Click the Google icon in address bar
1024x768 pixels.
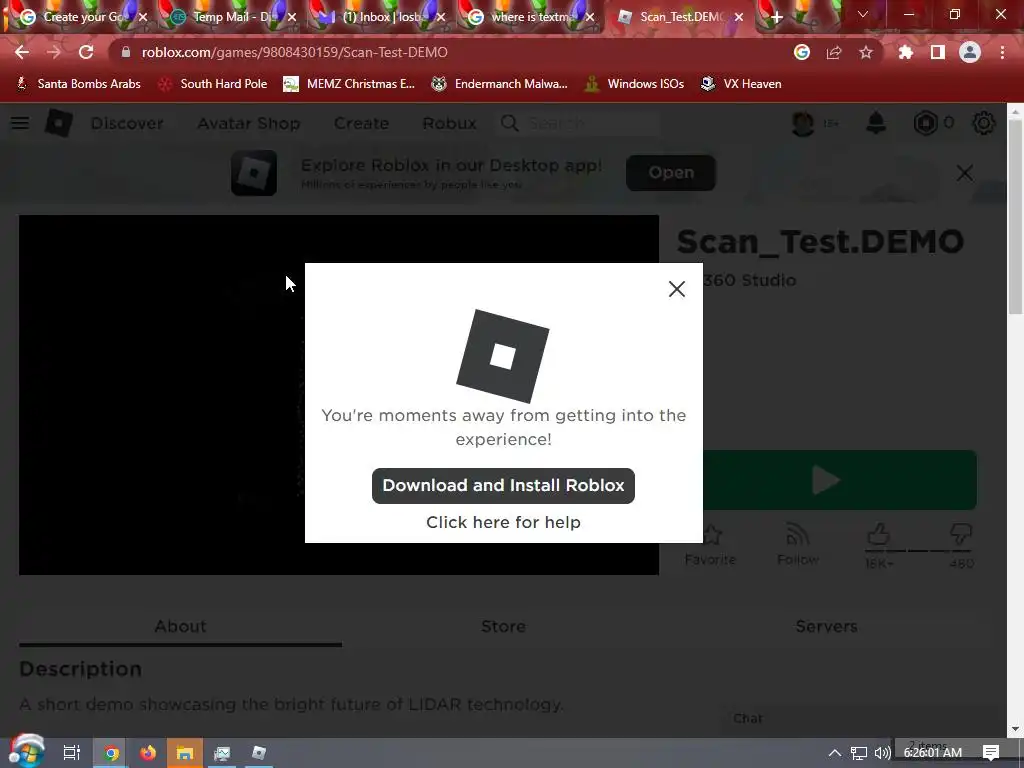(801, 52)
